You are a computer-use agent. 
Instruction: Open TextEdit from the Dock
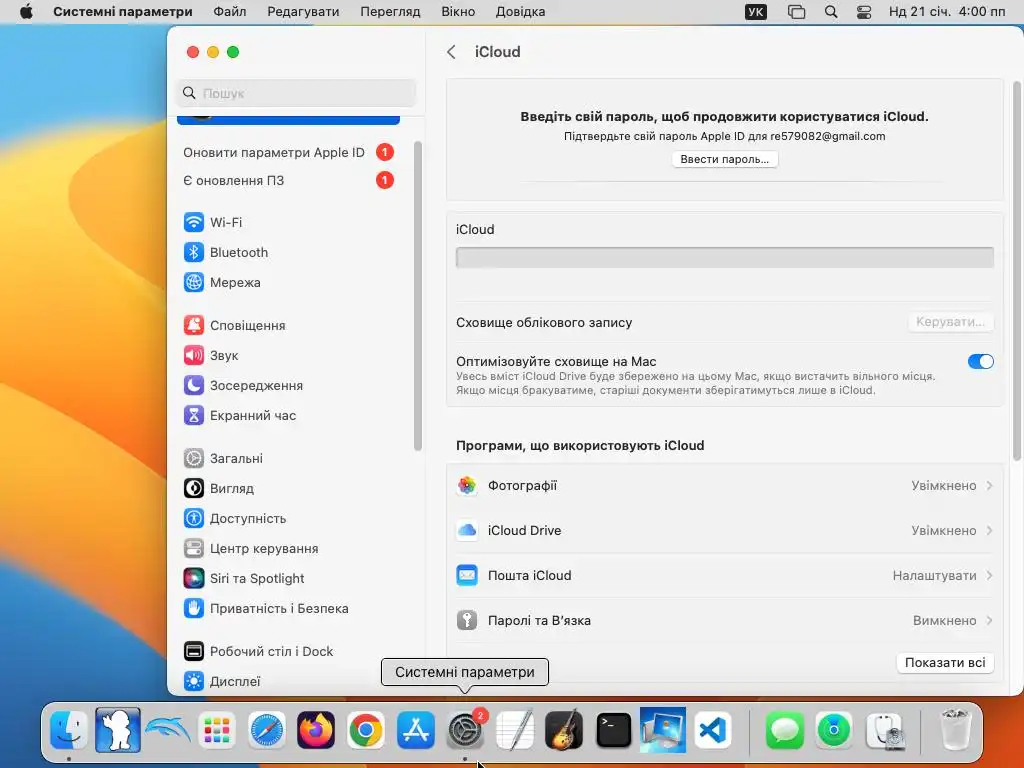pyautogui.click(x=515, y=729)
